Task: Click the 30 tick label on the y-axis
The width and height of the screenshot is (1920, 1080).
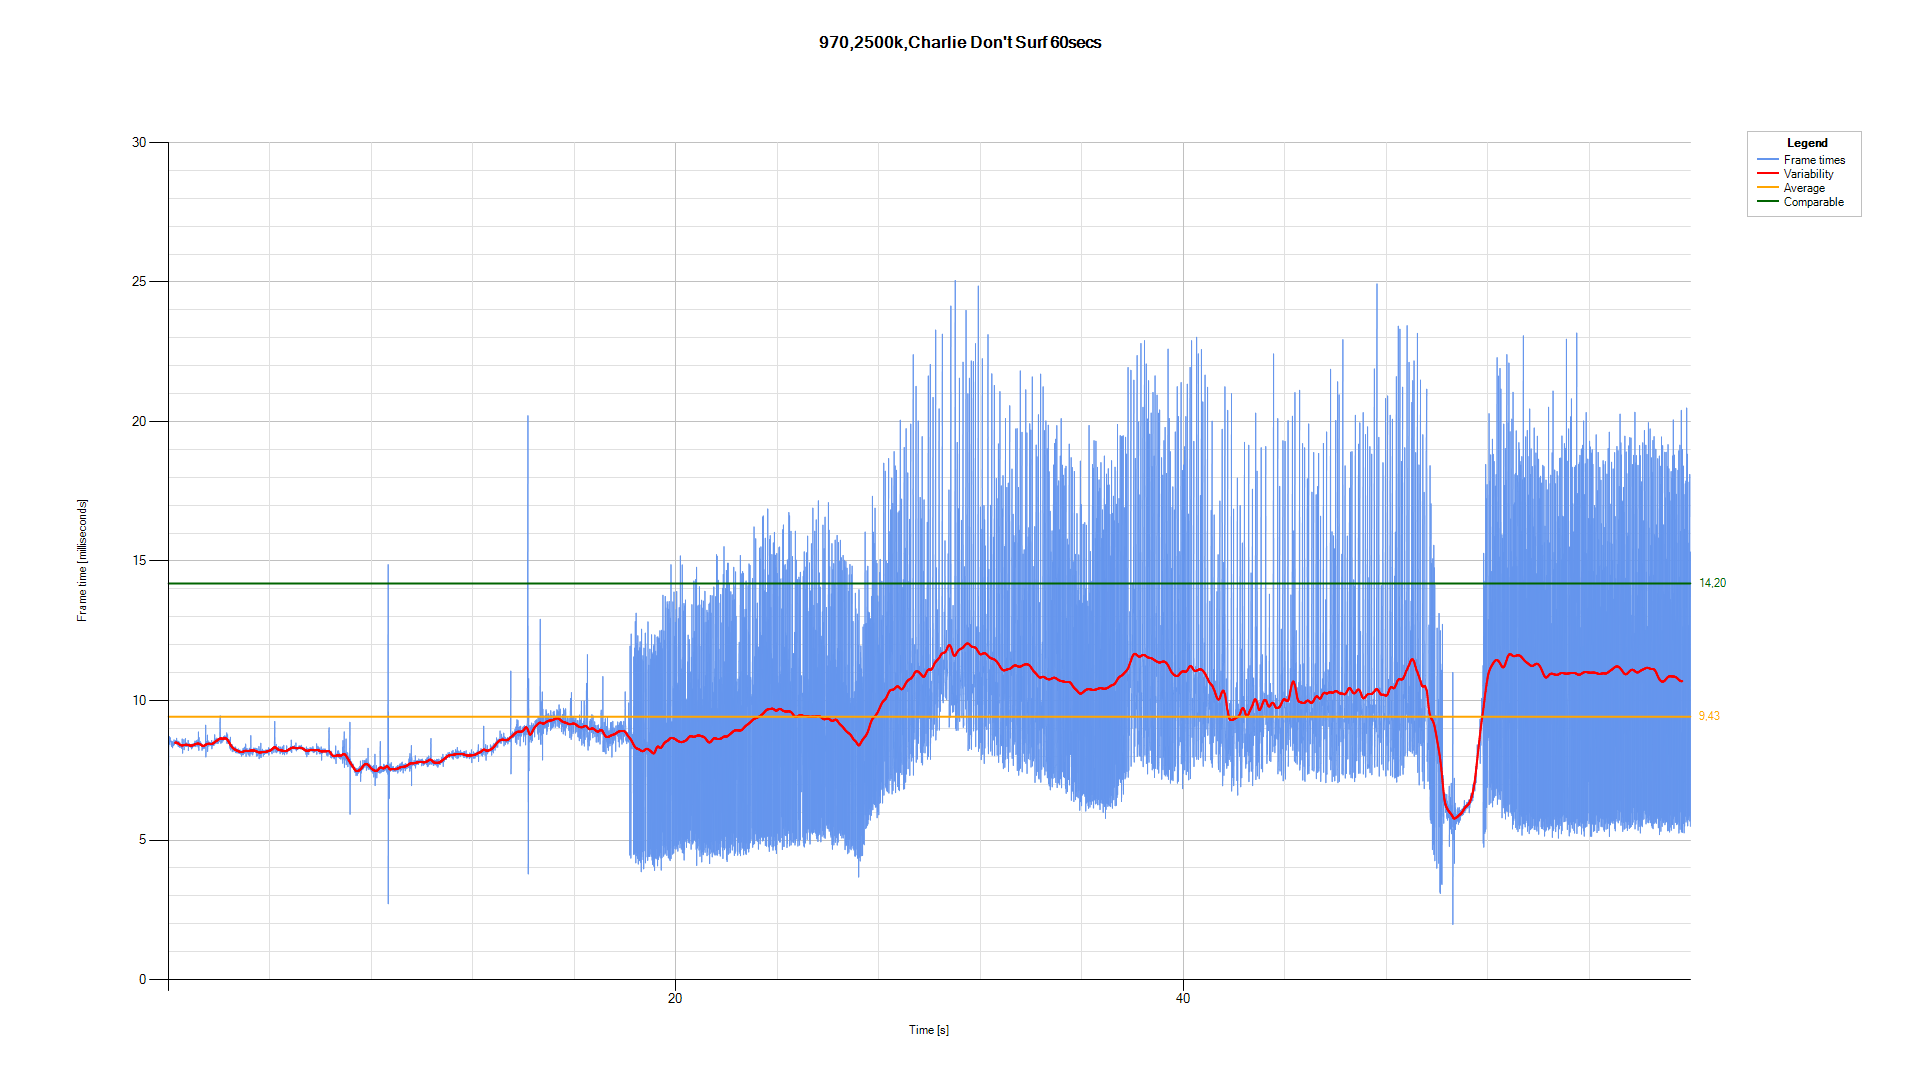Action: 139,142
